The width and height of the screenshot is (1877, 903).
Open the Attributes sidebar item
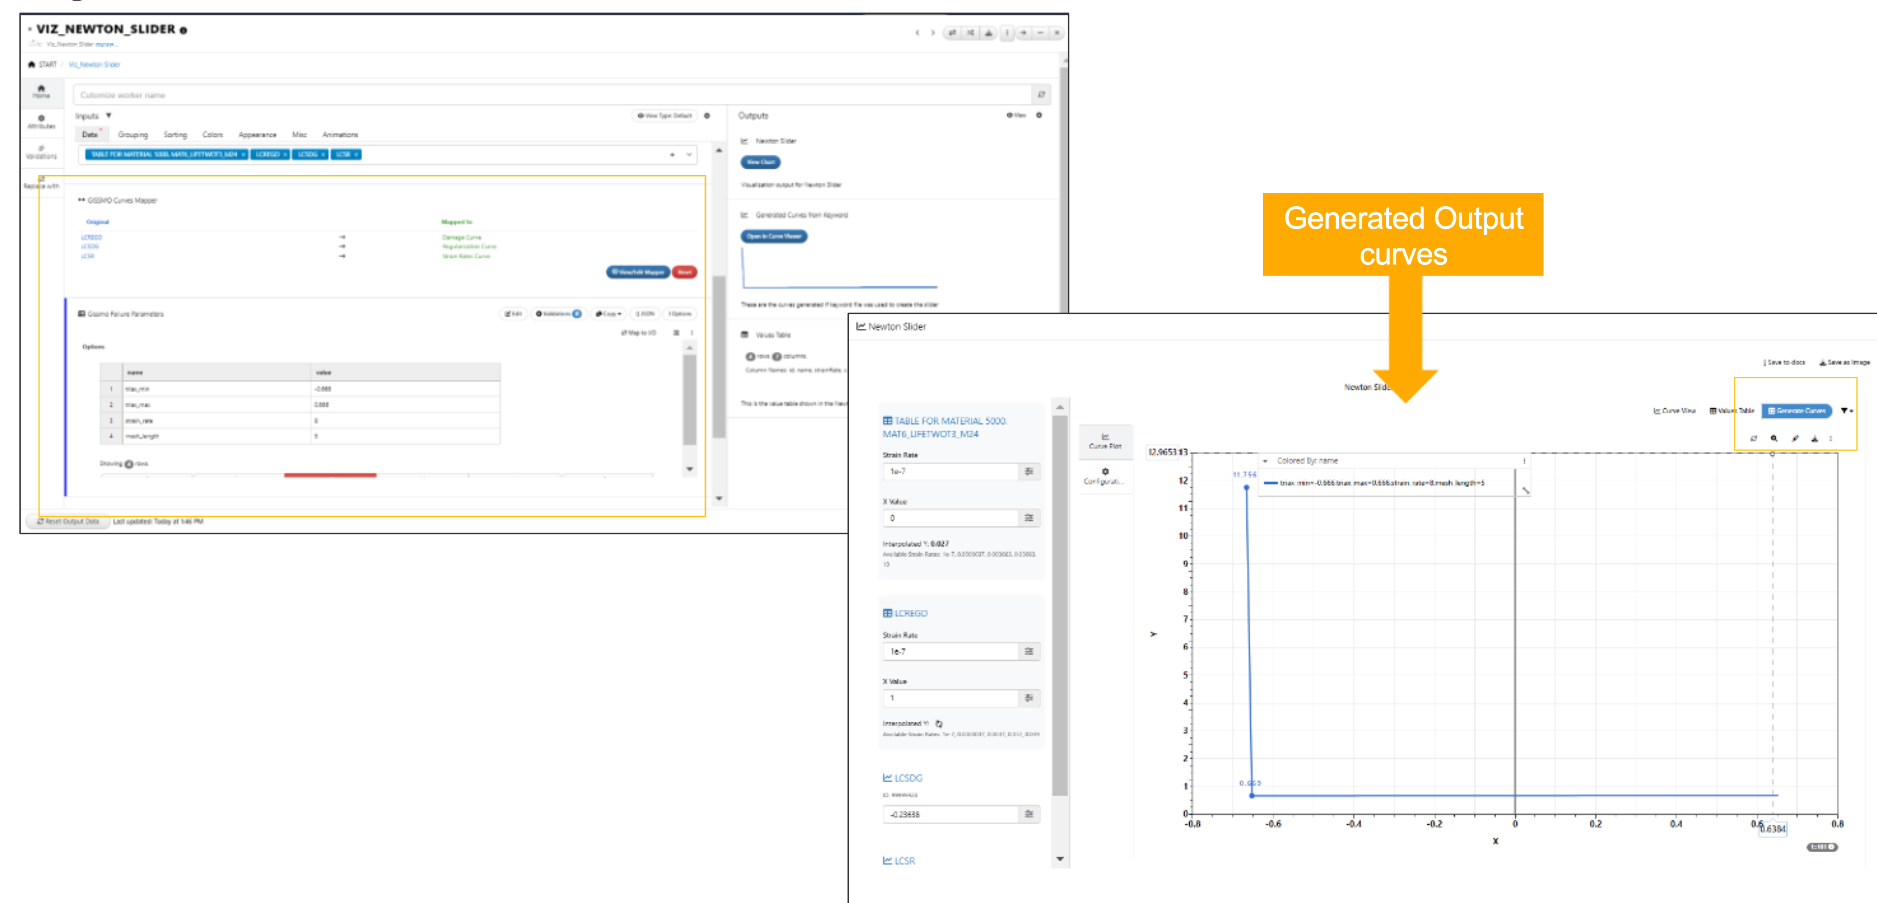click(41, 122)
